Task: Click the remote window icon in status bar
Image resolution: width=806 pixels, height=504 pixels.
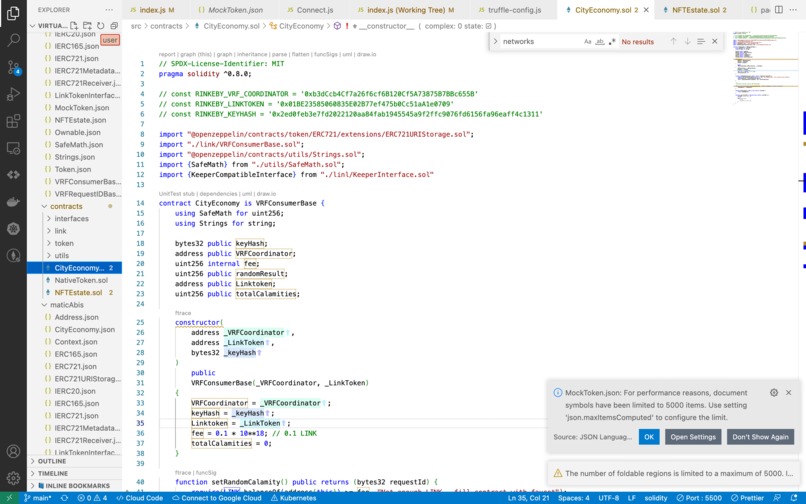Action: coord(9,498)
